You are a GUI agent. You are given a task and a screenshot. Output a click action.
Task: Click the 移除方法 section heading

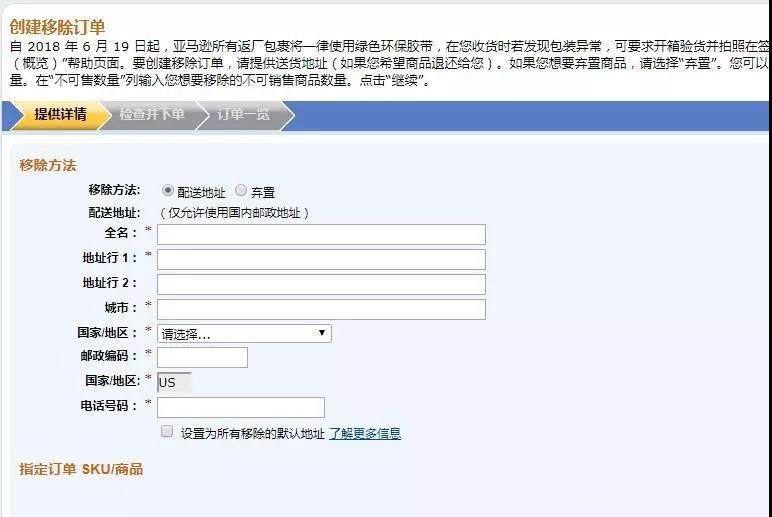coord(48,165)
